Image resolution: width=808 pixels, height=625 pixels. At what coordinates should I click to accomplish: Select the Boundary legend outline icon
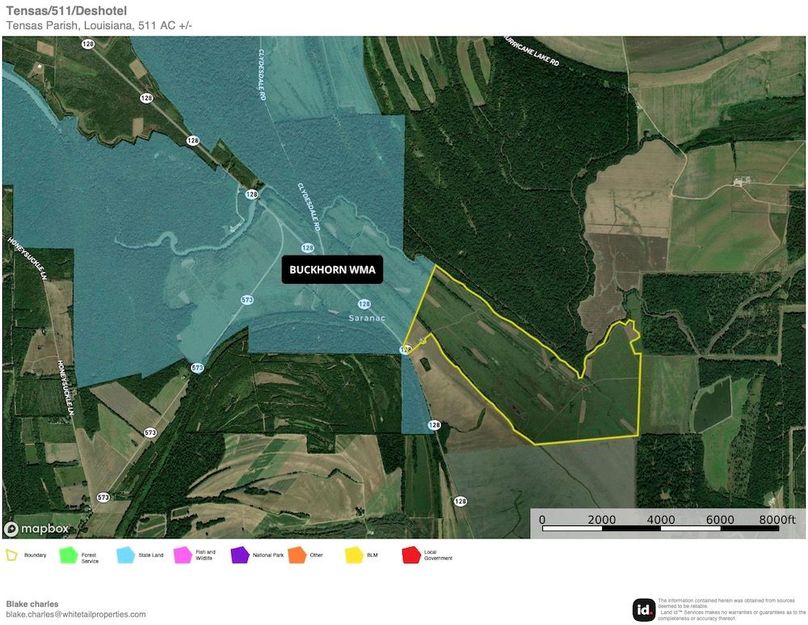coord(13,554)
